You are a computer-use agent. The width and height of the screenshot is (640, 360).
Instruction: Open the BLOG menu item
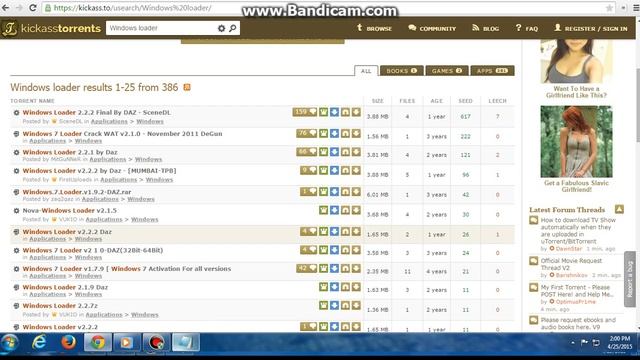(485, 28)
